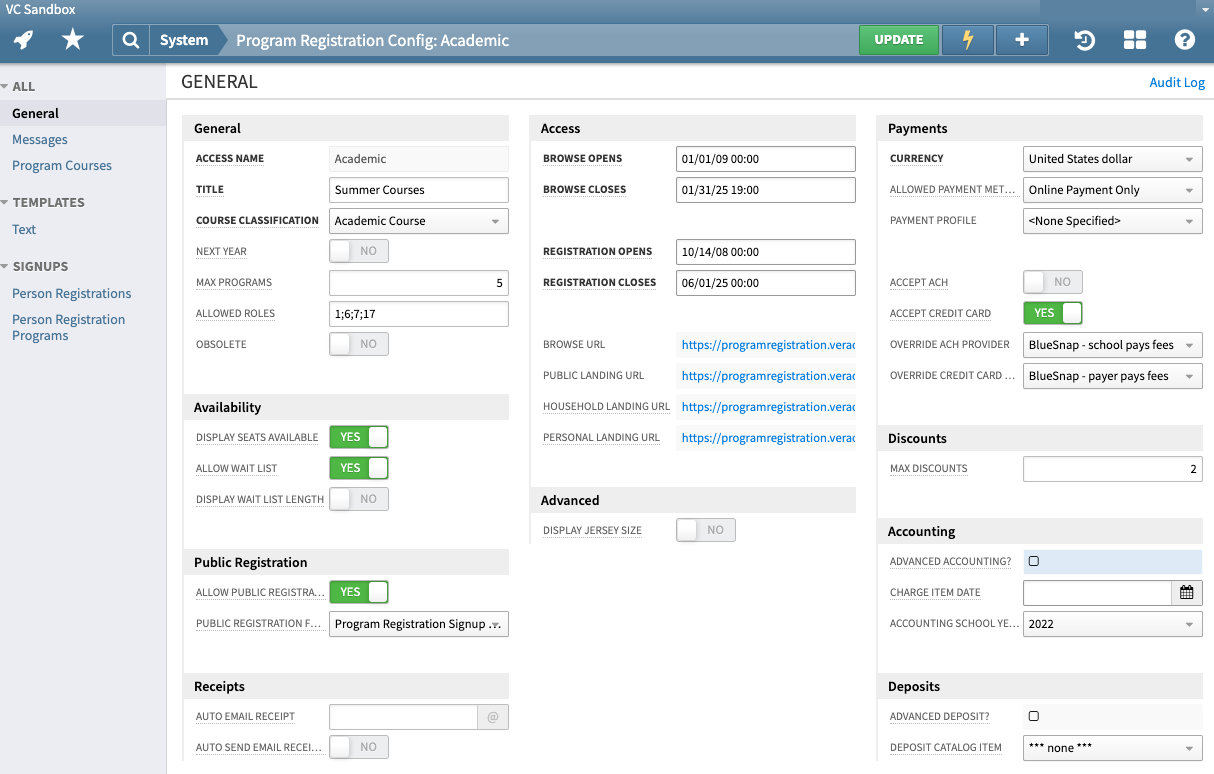
Task: Enable the Accept ACH toggle
Action: (1053, 282)
